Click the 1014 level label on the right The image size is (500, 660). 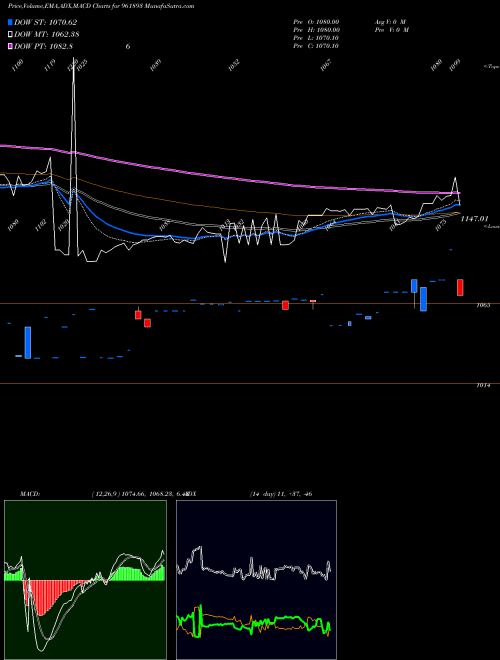click(483, 385)
